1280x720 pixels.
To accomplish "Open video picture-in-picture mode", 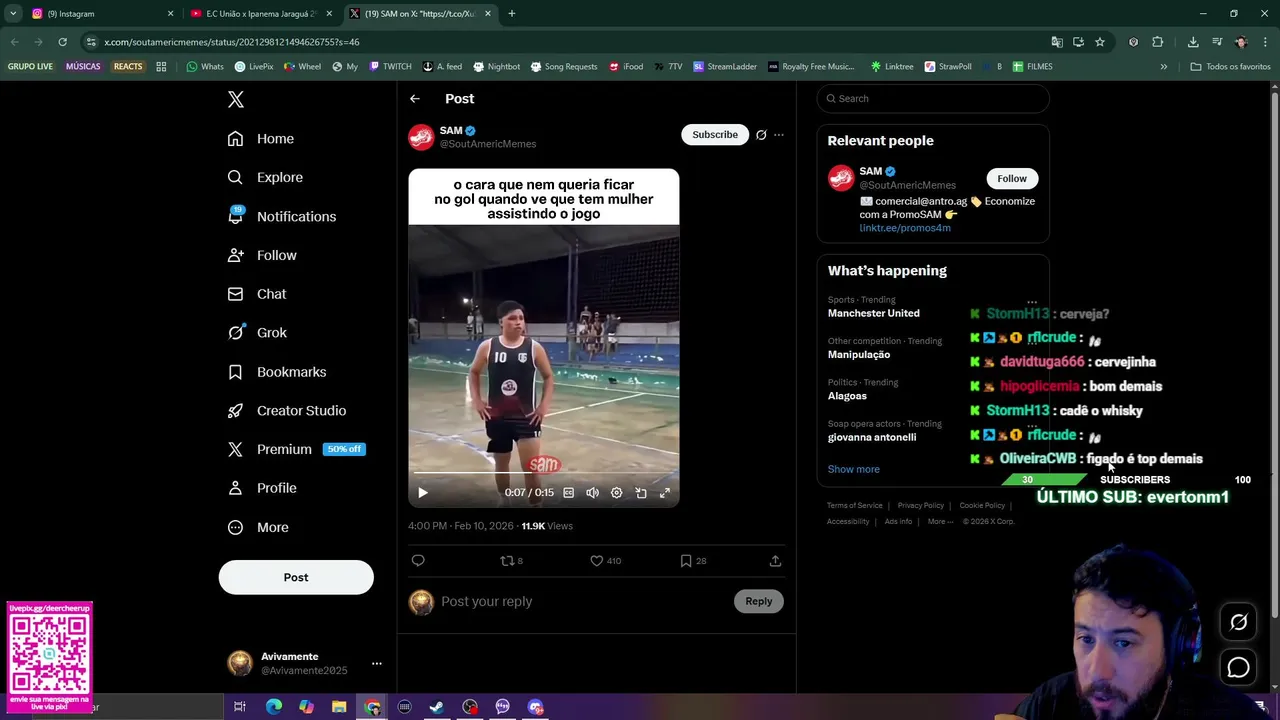I will (x=641, y=492).
